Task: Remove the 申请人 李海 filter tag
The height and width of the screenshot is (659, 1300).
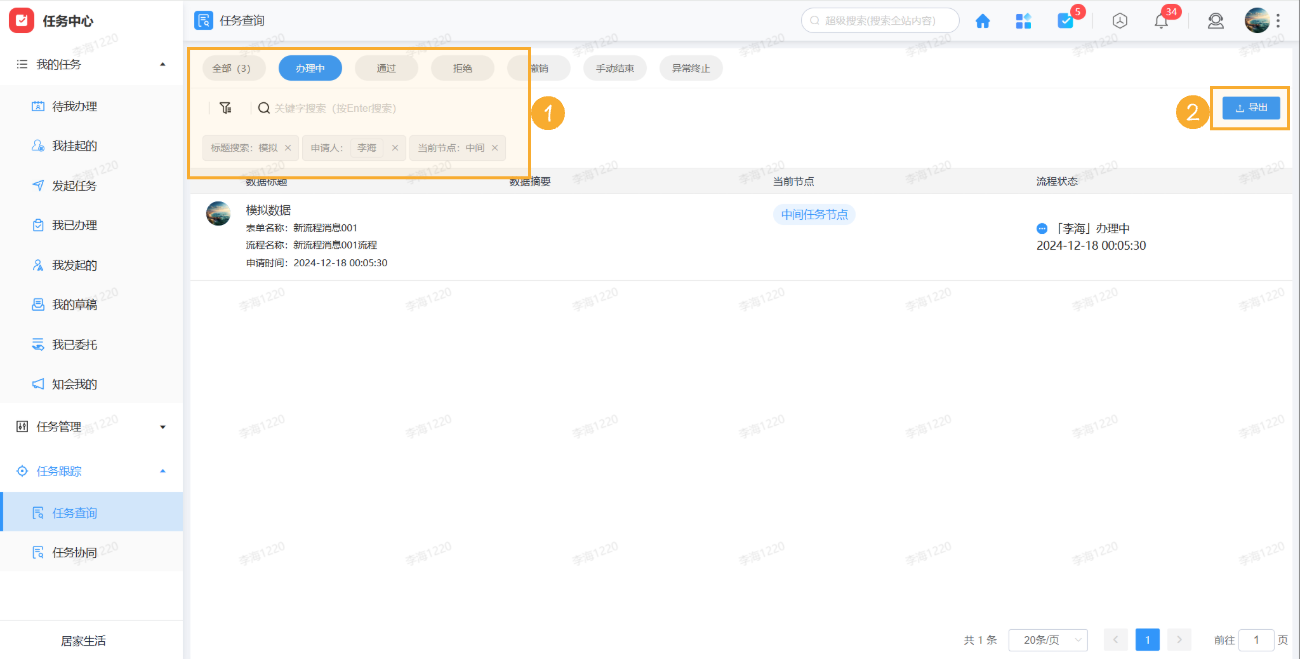Action: (395, 148)
